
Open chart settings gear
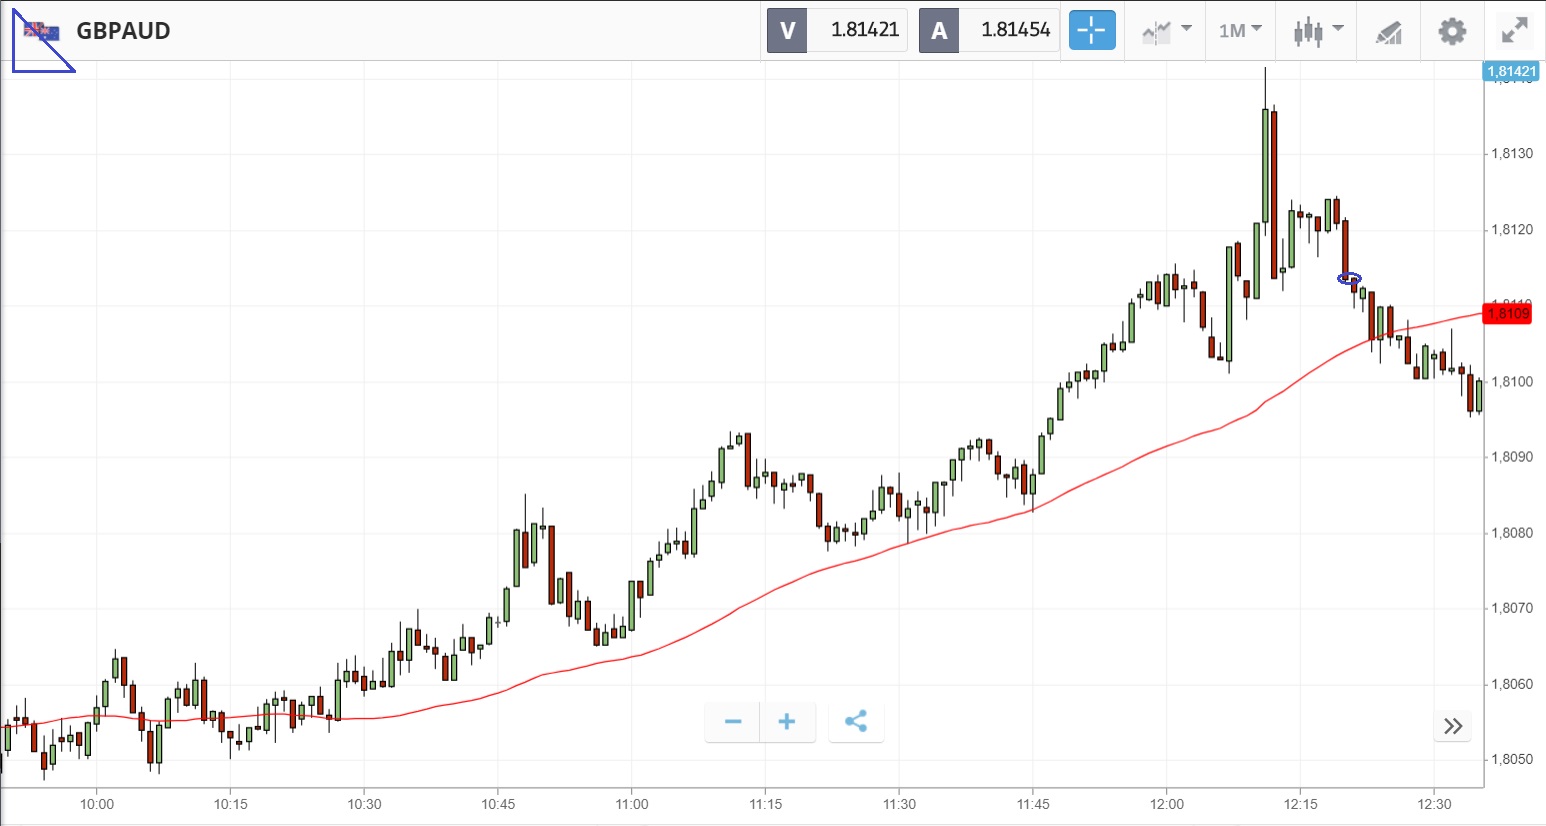tap(1452, 31)
